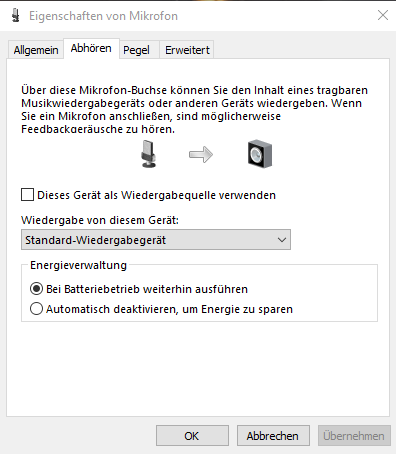Confirm with the OK button

(x=192, y=435)
